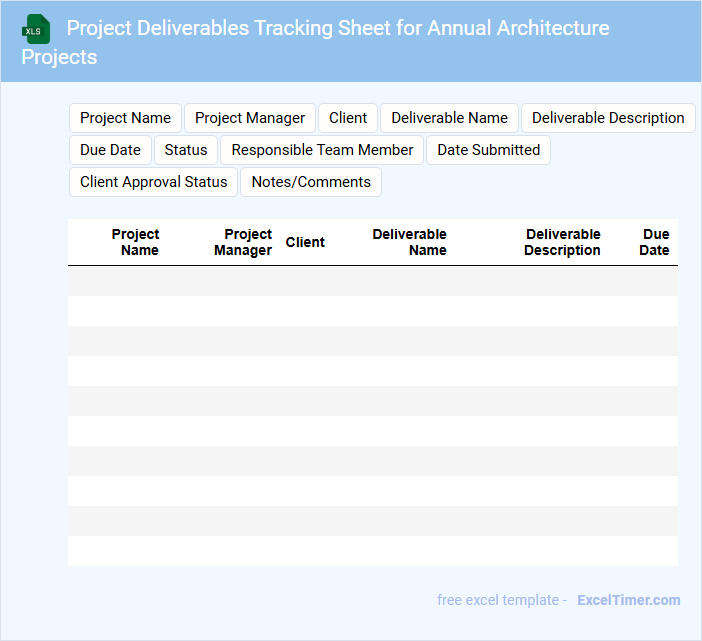This screenshot has width=702, height=641.
Task: Select the Due Date column header
Action: pos(655,242)
